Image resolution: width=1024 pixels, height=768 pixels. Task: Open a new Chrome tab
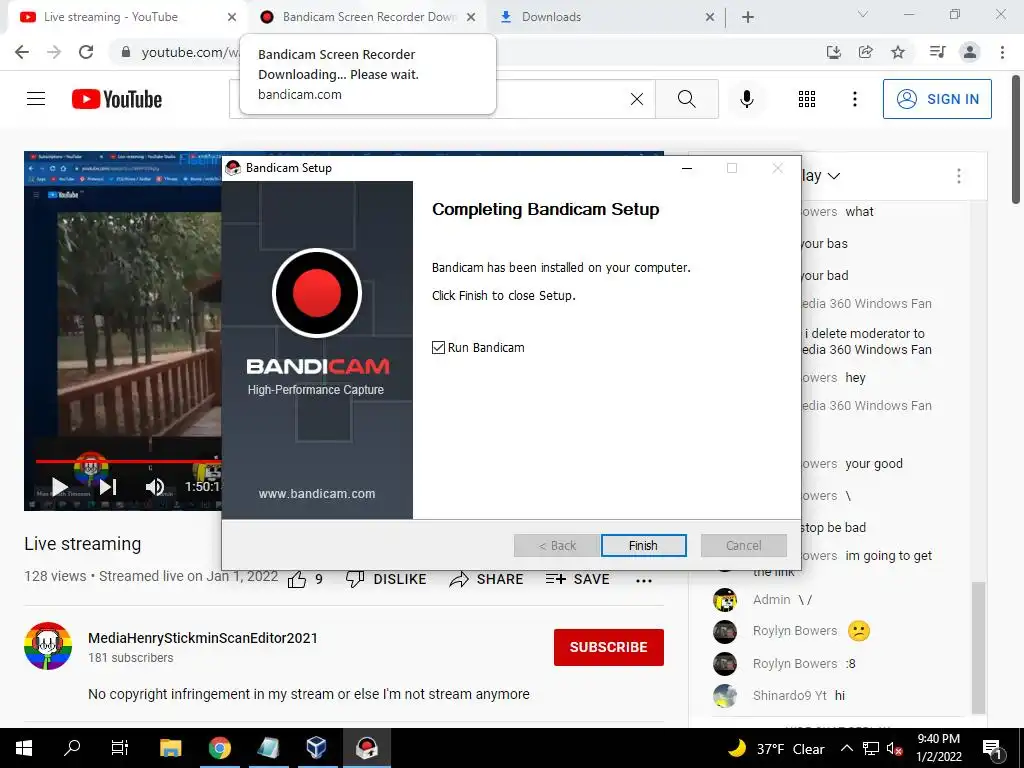(748, 17)
